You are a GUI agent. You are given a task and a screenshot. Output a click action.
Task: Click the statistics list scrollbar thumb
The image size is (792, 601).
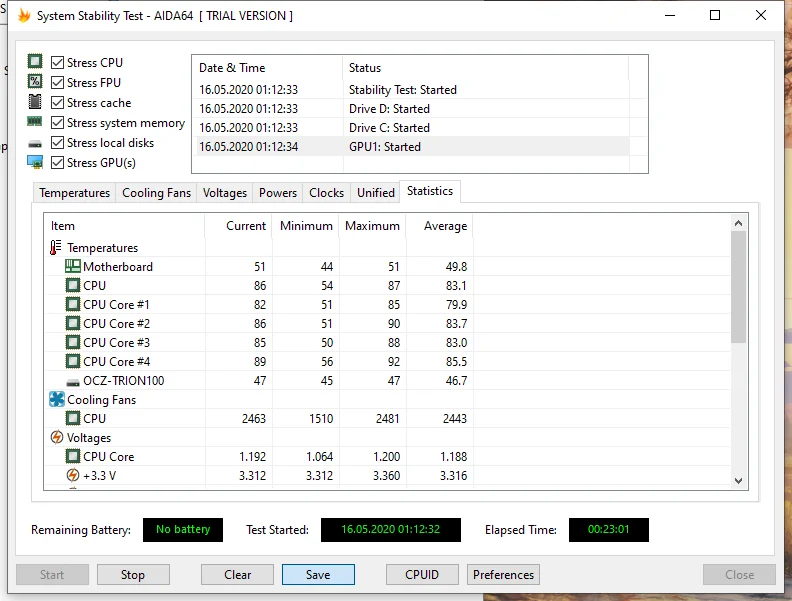coord(738,287)
